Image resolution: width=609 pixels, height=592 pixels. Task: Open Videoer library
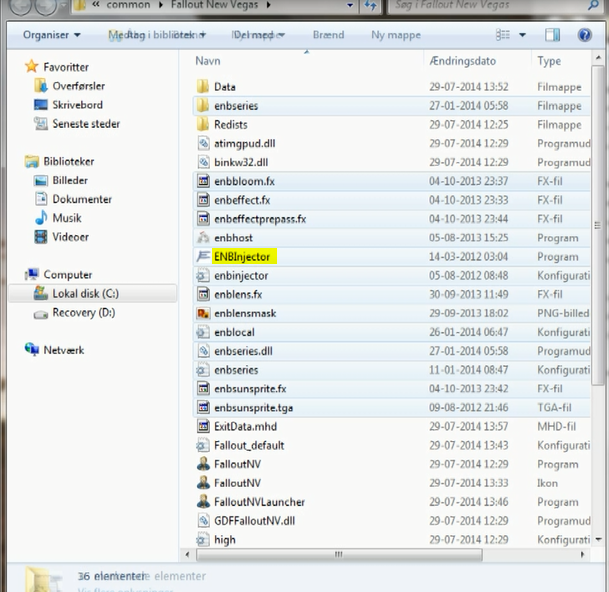click(x=70, y=237)
